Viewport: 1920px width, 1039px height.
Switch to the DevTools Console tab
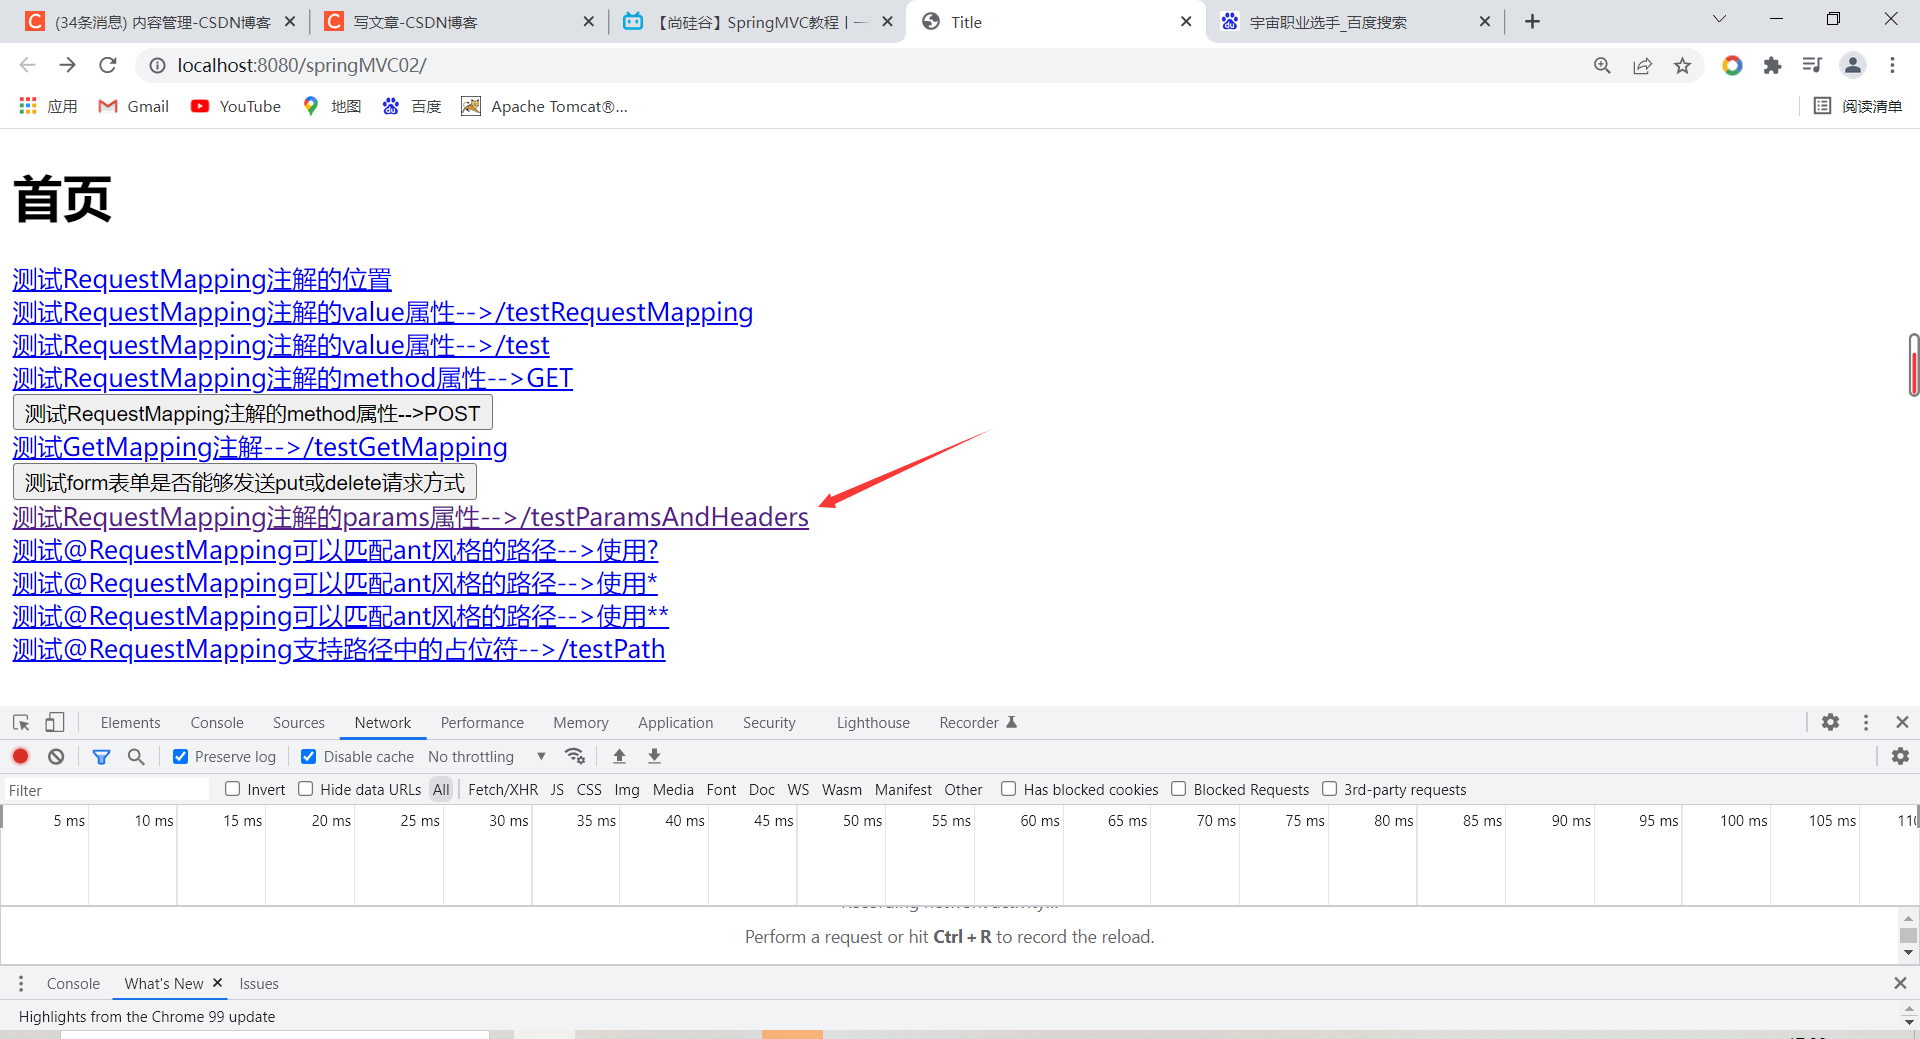217,722
